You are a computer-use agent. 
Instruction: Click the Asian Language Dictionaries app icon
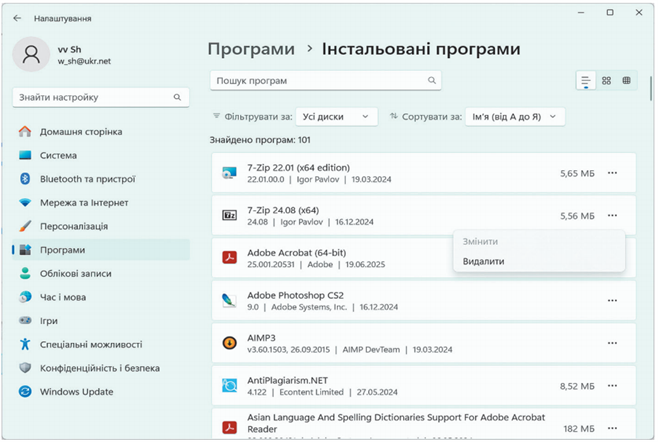pos(230,428)
